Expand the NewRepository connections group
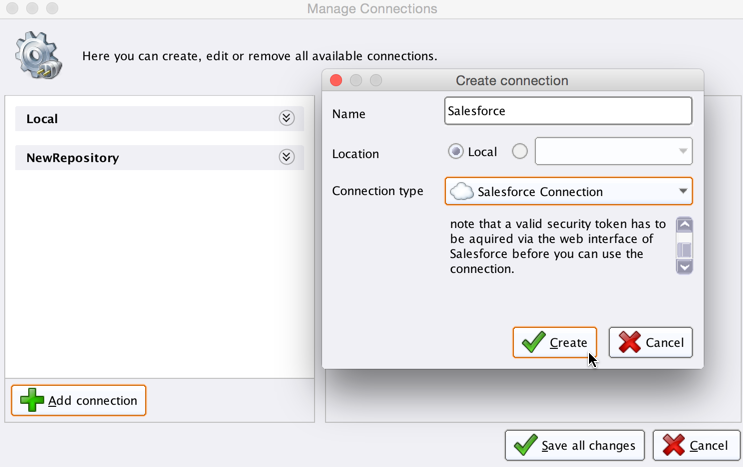The width and height of the screenshot is (743, 467). coord(286,157)
